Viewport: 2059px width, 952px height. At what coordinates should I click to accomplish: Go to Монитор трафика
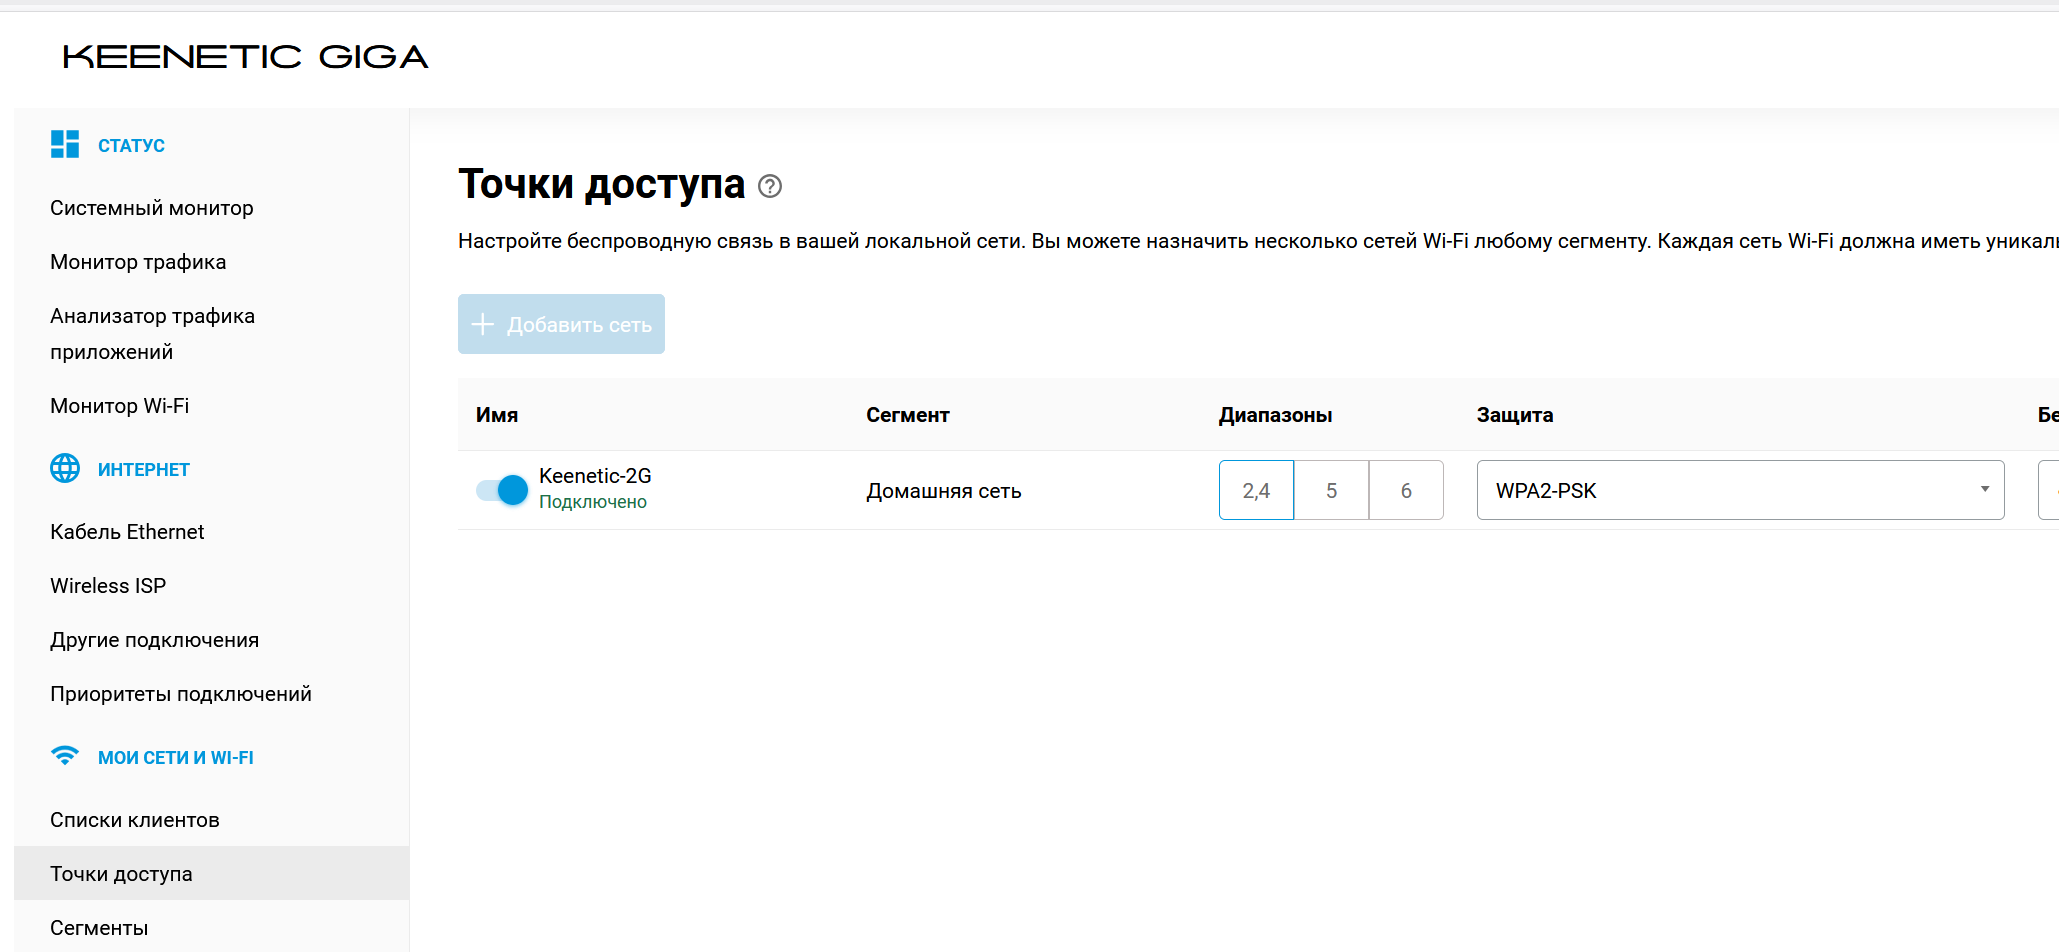coord(138,262)
